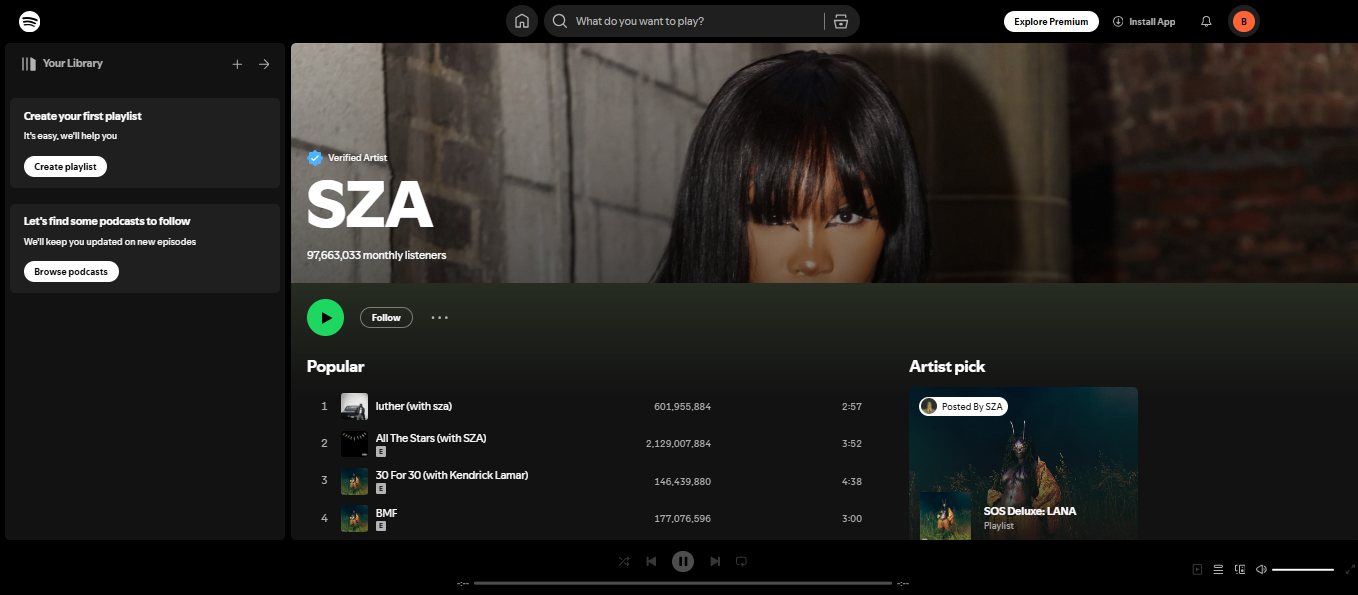Click the Explore Premium button

[1051, 20]
